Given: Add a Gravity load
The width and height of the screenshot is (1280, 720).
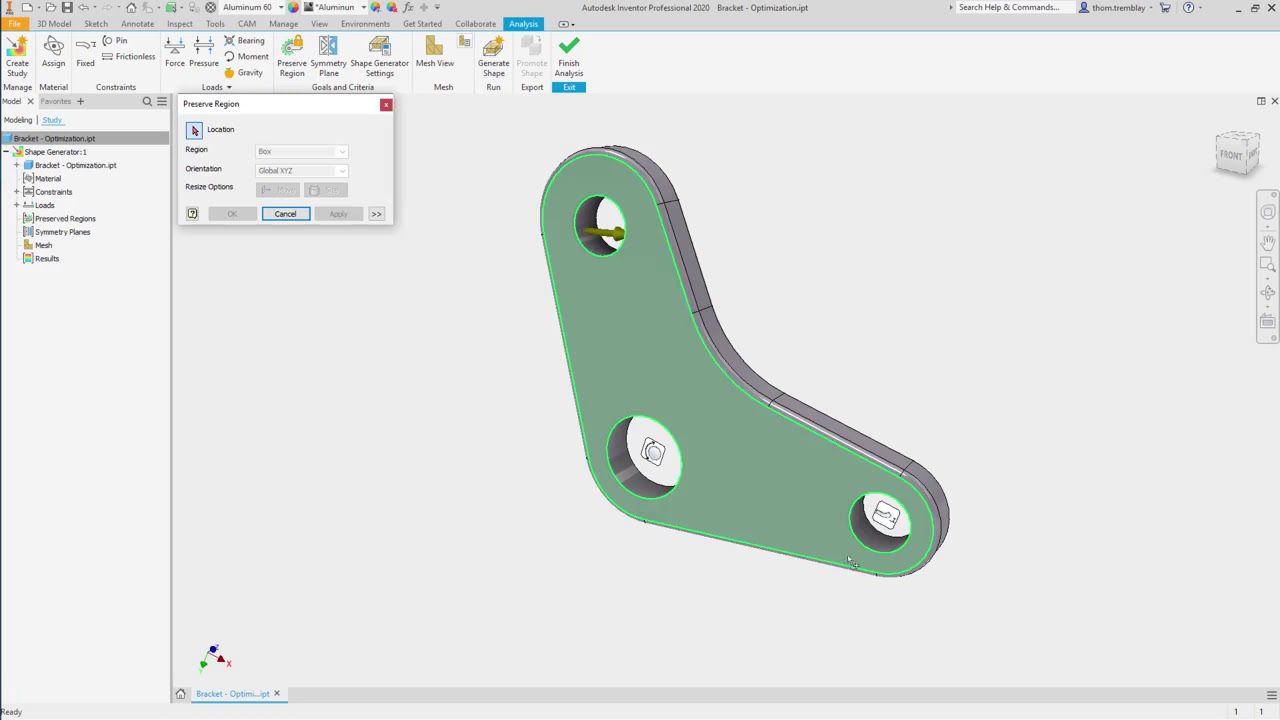Looking at the screenshot, I should [x=243, y=73].
